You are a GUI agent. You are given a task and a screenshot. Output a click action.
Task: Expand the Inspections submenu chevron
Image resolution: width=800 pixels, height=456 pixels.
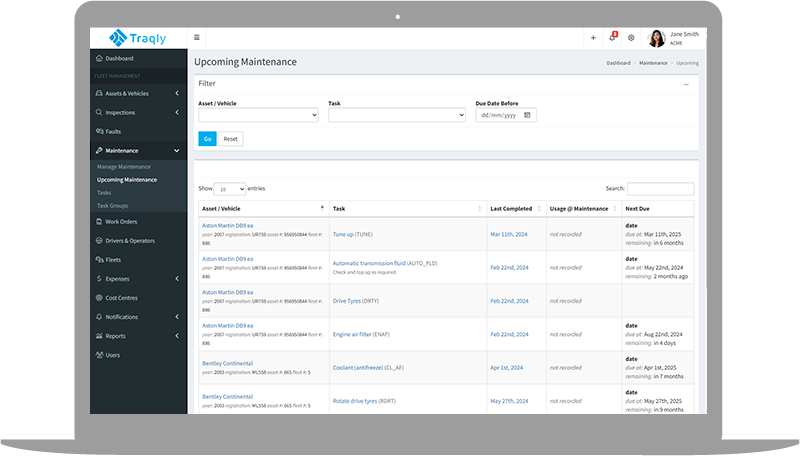click(177, 112)
